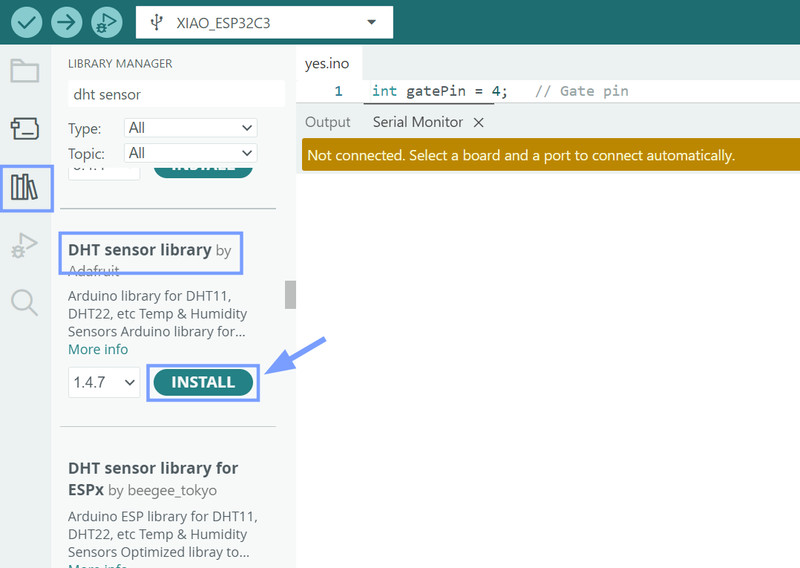Switch to the Output tab

tap(328, 122)
